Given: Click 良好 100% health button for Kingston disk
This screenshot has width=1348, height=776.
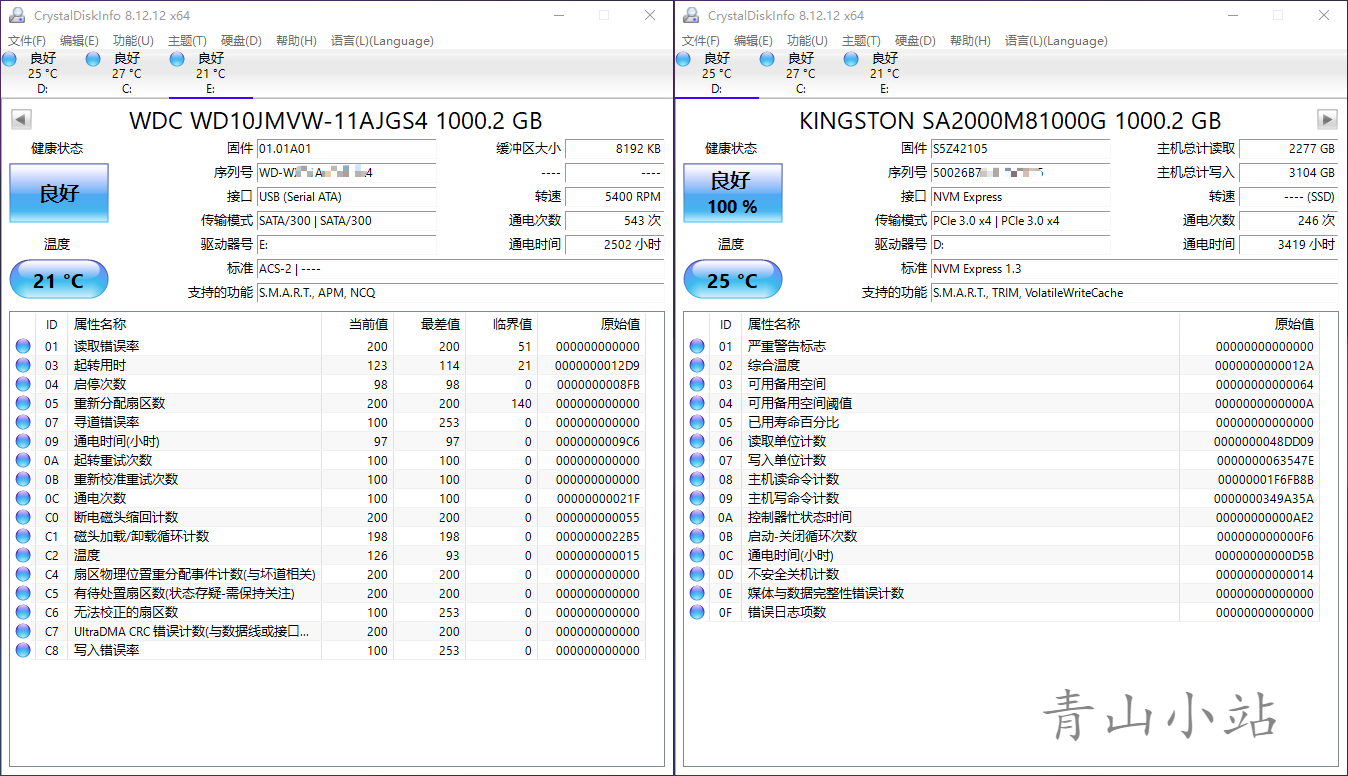Looking at the screenshot, I should point(733,193).
